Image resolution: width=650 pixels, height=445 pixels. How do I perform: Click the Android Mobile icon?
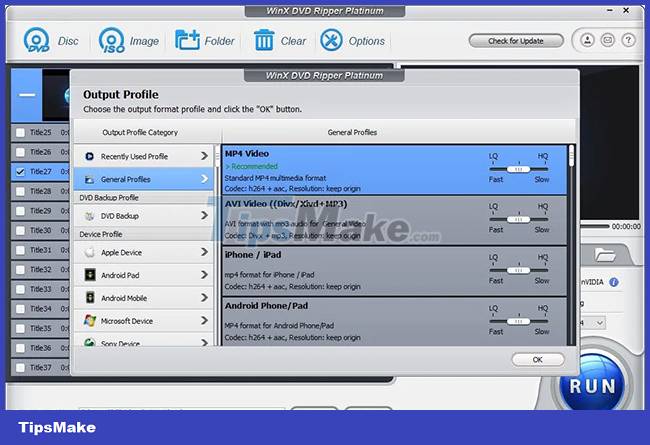90,298
